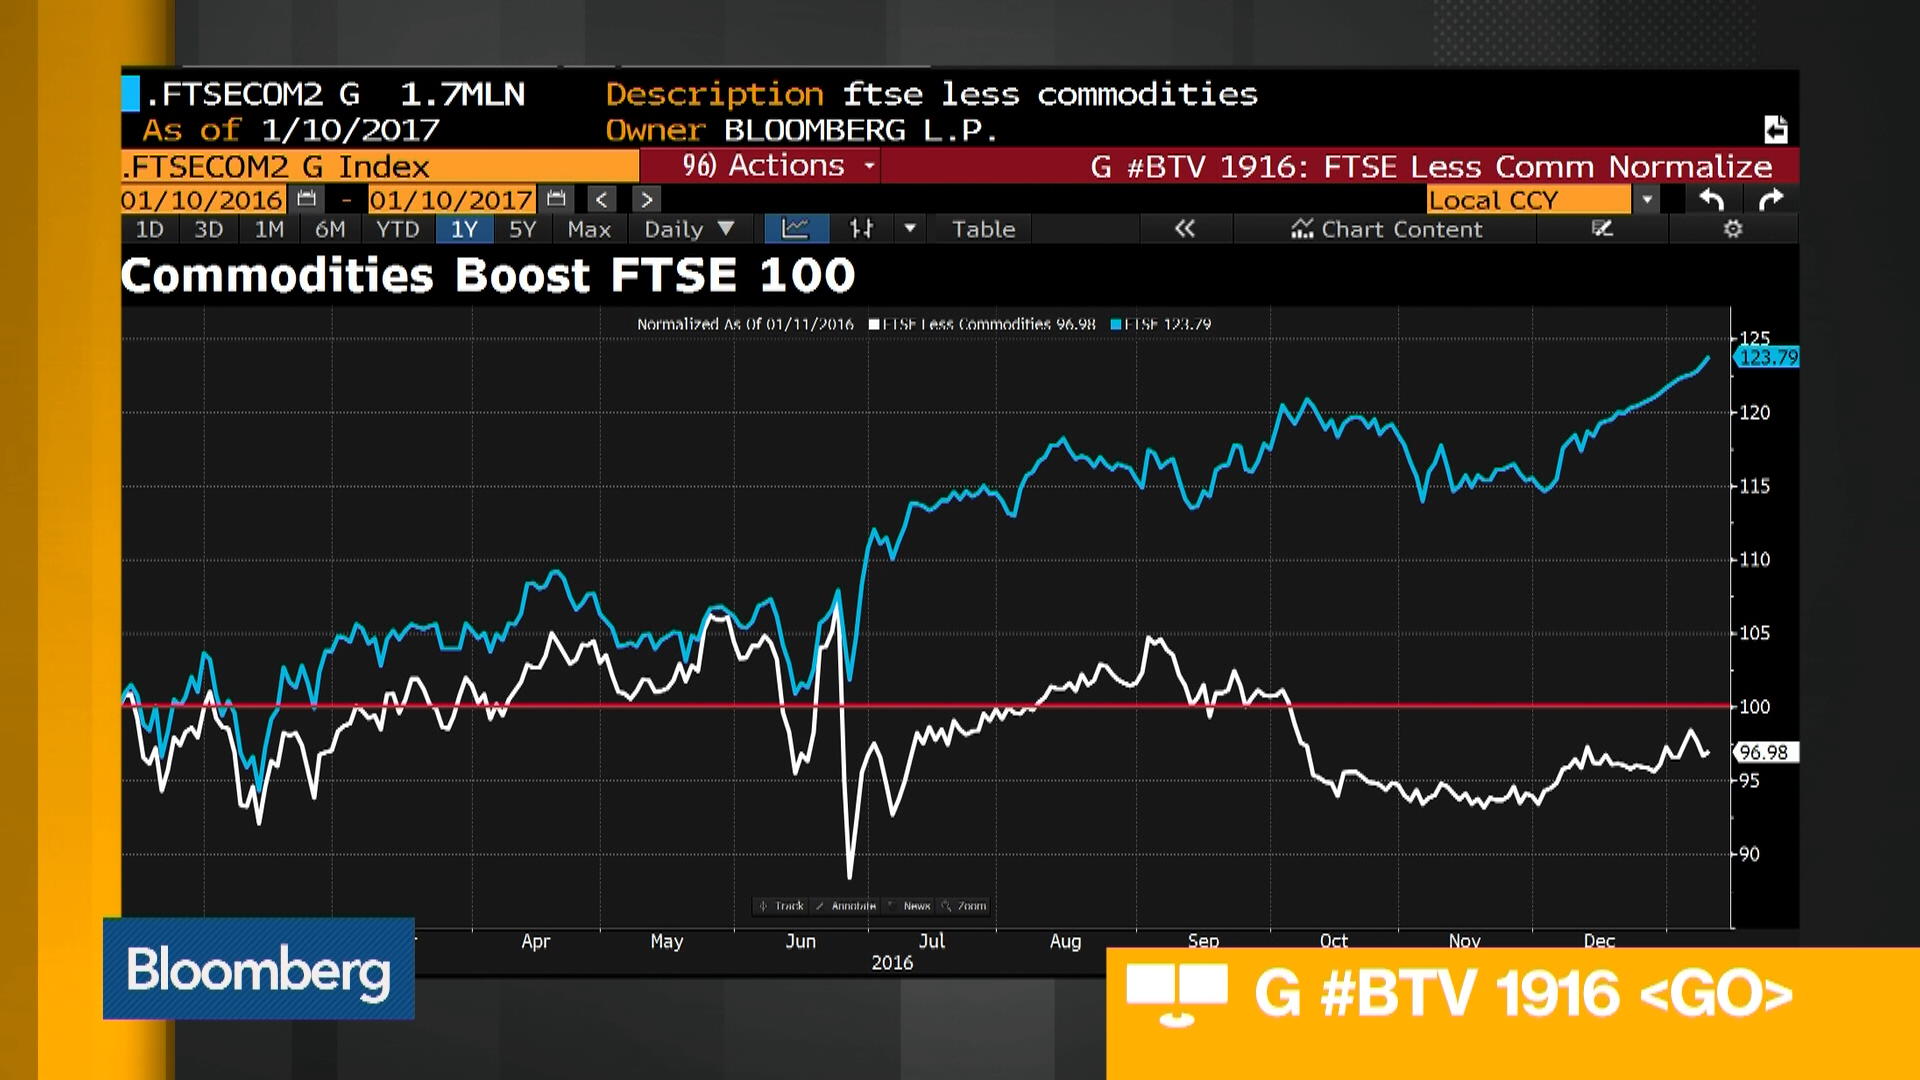The height and width of the screenshot is (1080, 1920).
Task: Open the Local CCY currency dropdown arrow
Action: pos(1646,199)
